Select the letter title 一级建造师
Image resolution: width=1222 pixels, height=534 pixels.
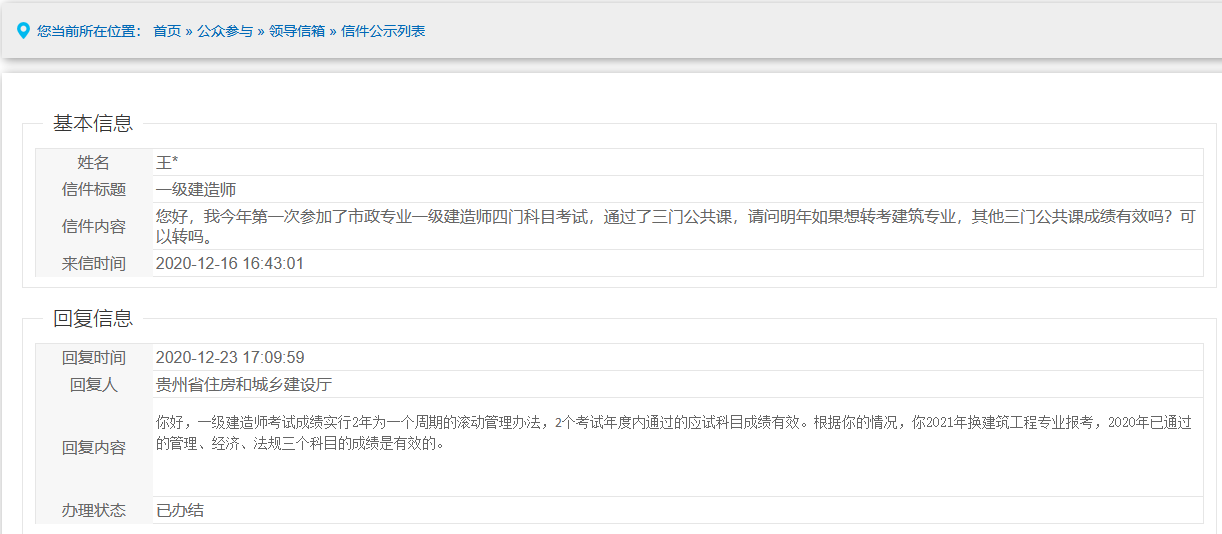(196, 190)
